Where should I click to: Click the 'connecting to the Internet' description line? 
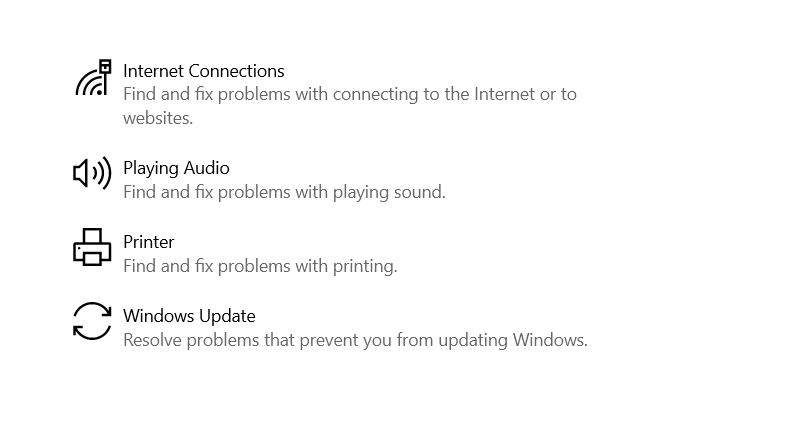pyautogui.click(x=349, y=94)
